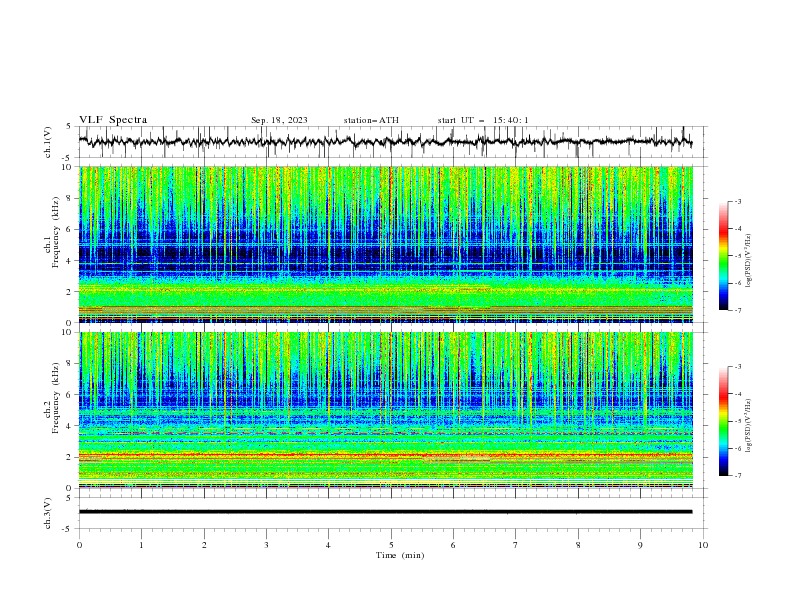Viewport: 792px width, 612px height.
Task: Click the ch.3 flat waveform trace
Action: point(385,512)
